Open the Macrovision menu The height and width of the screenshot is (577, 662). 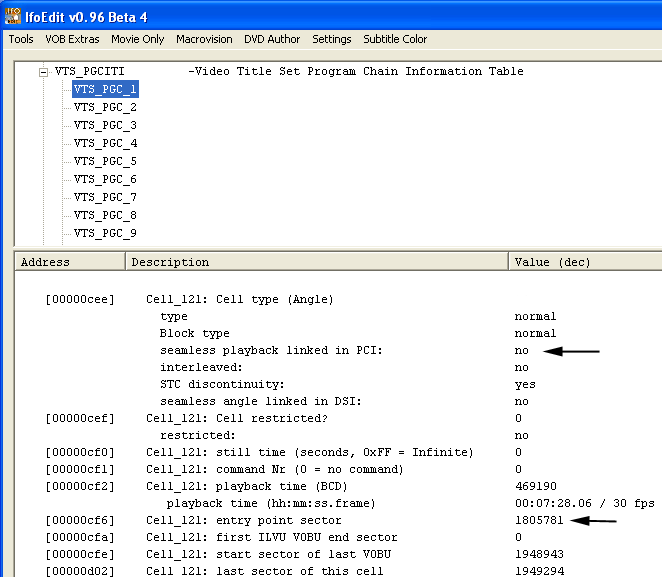click(204, 40)
